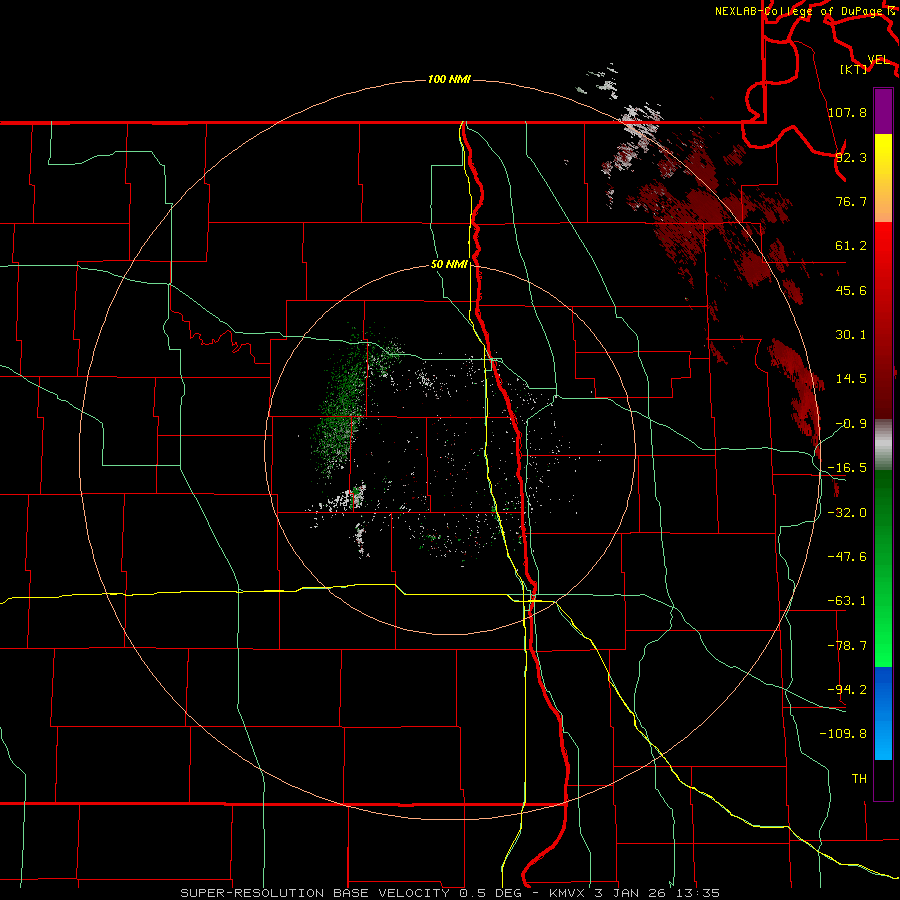This screenshot has height=900, width=900.
Task: Click the 92.3 value on velocity scale
Action: pyautogui.click(x=851, y=157)
